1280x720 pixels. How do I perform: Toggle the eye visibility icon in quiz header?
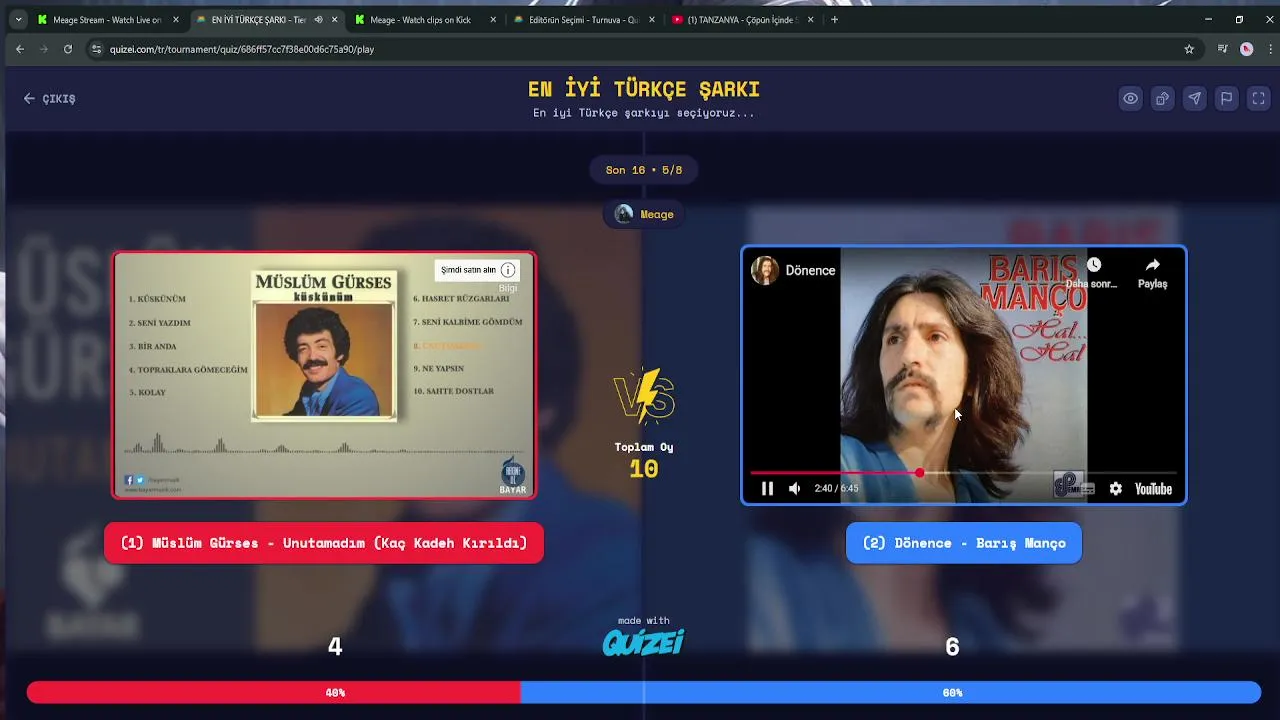click(x=1130, y=98)
